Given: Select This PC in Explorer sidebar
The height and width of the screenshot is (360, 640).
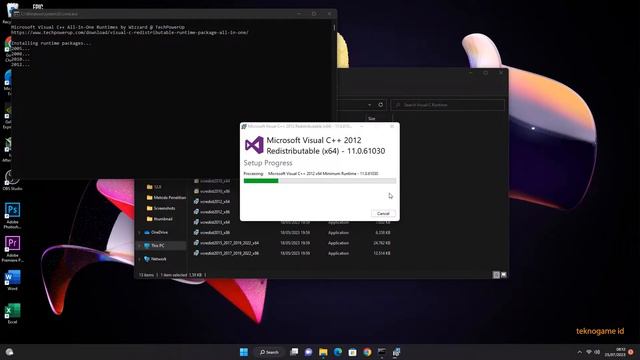Looking at the screenshot, I should tap(158, 246).
